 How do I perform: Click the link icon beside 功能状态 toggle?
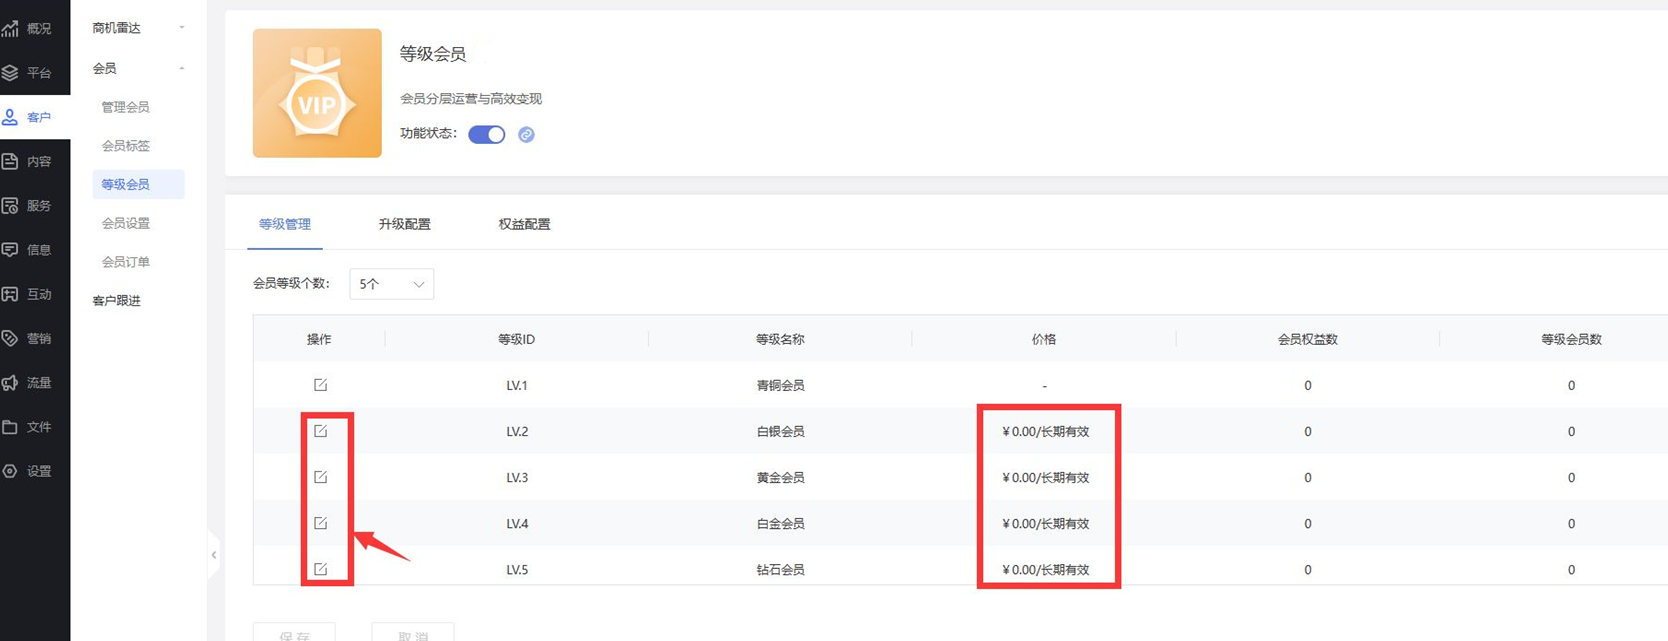tap(526, 135)
